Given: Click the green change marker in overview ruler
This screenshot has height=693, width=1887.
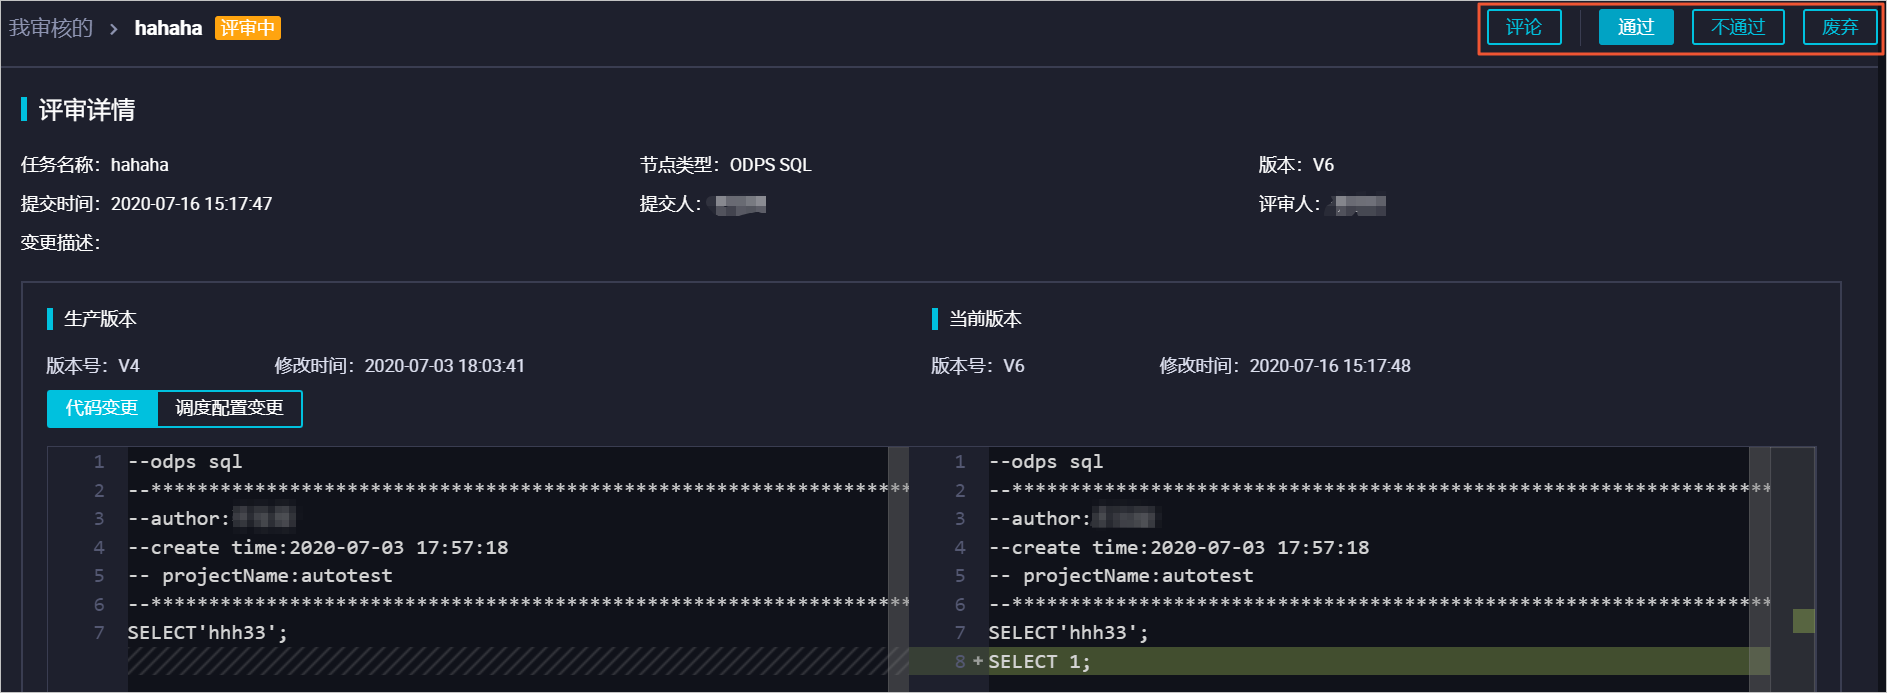Looking at the screenshot, I should [1803, 621].
